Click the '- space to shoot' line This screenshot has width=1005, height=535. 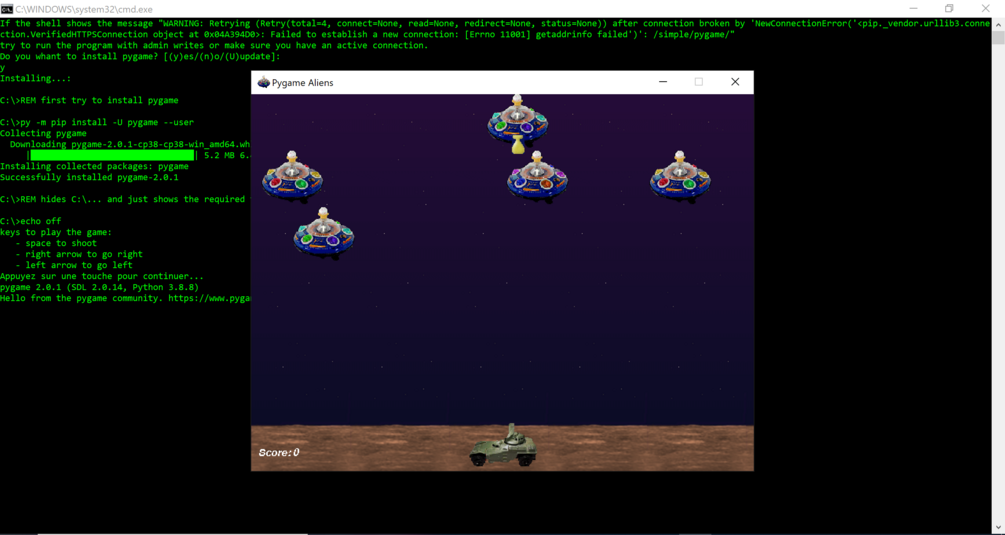pos(56,243)
